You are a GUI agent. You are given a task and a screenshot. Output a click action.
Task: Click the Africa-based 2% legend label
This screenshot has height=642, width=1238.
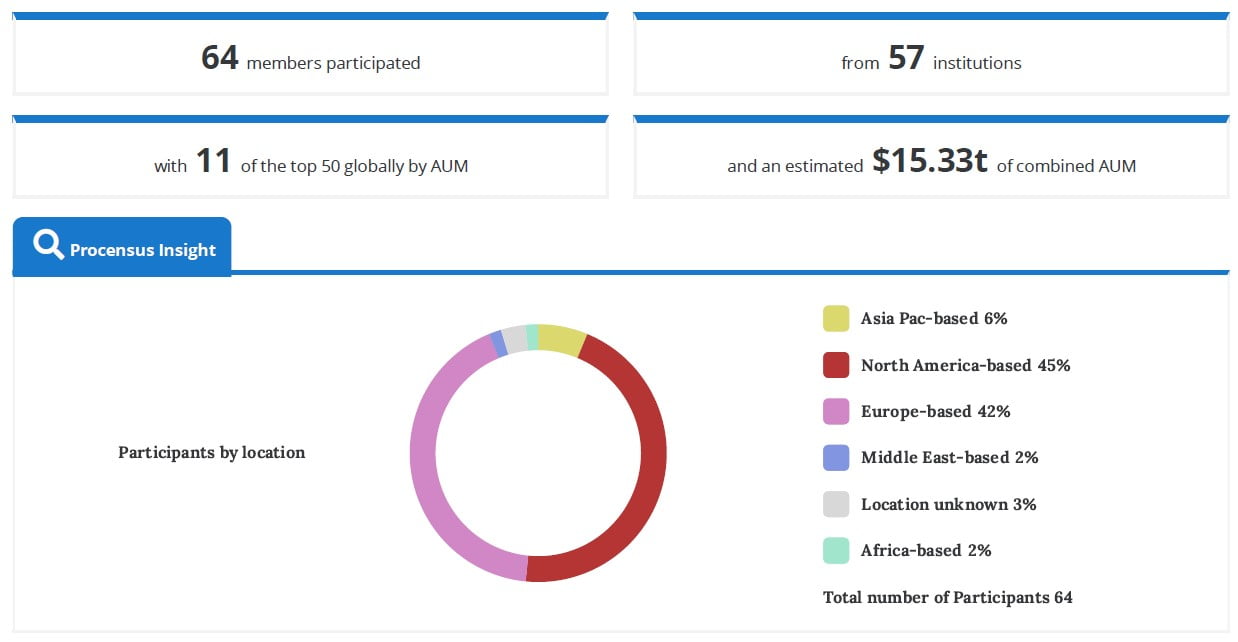pyautogui.click(x=926, y=550)
